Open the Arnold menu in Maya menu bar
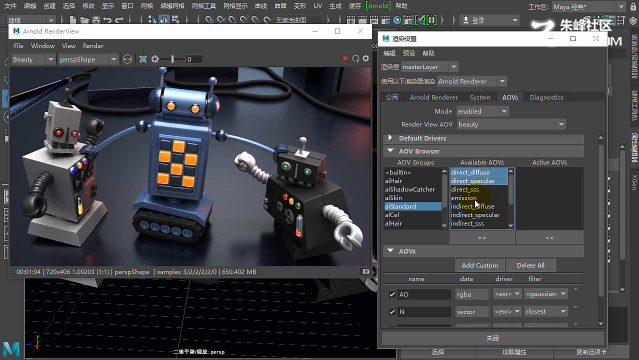The width and height of the screenshot is (639, 360). [378, 6]
